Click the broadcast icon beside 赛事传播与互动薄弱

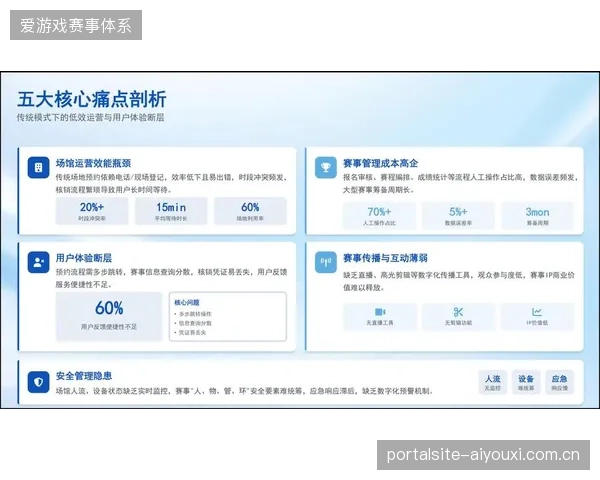[326, 262]
